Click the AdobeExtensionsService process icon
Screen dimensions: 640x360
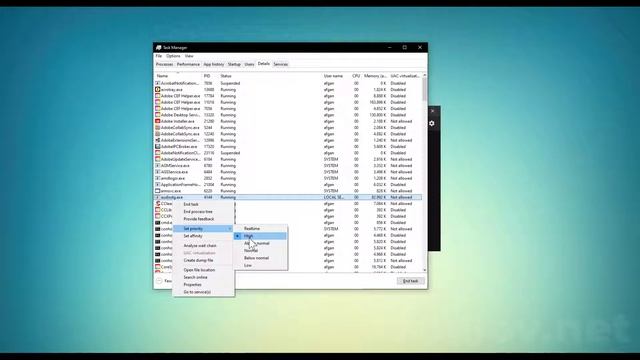pyautogui.click(x=158, y=140)
